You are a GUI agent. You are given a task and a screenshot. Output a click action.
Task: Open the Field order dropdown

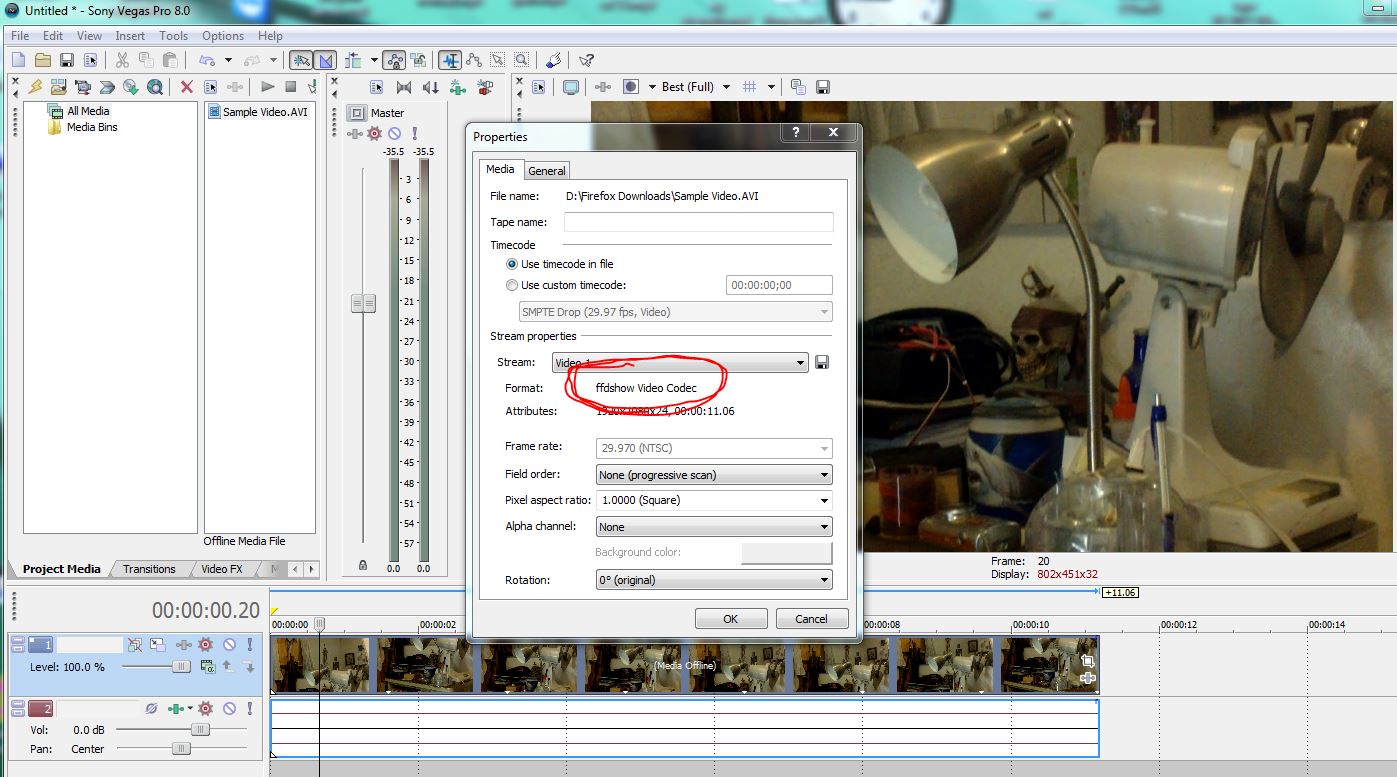click(x=714, y=475)
